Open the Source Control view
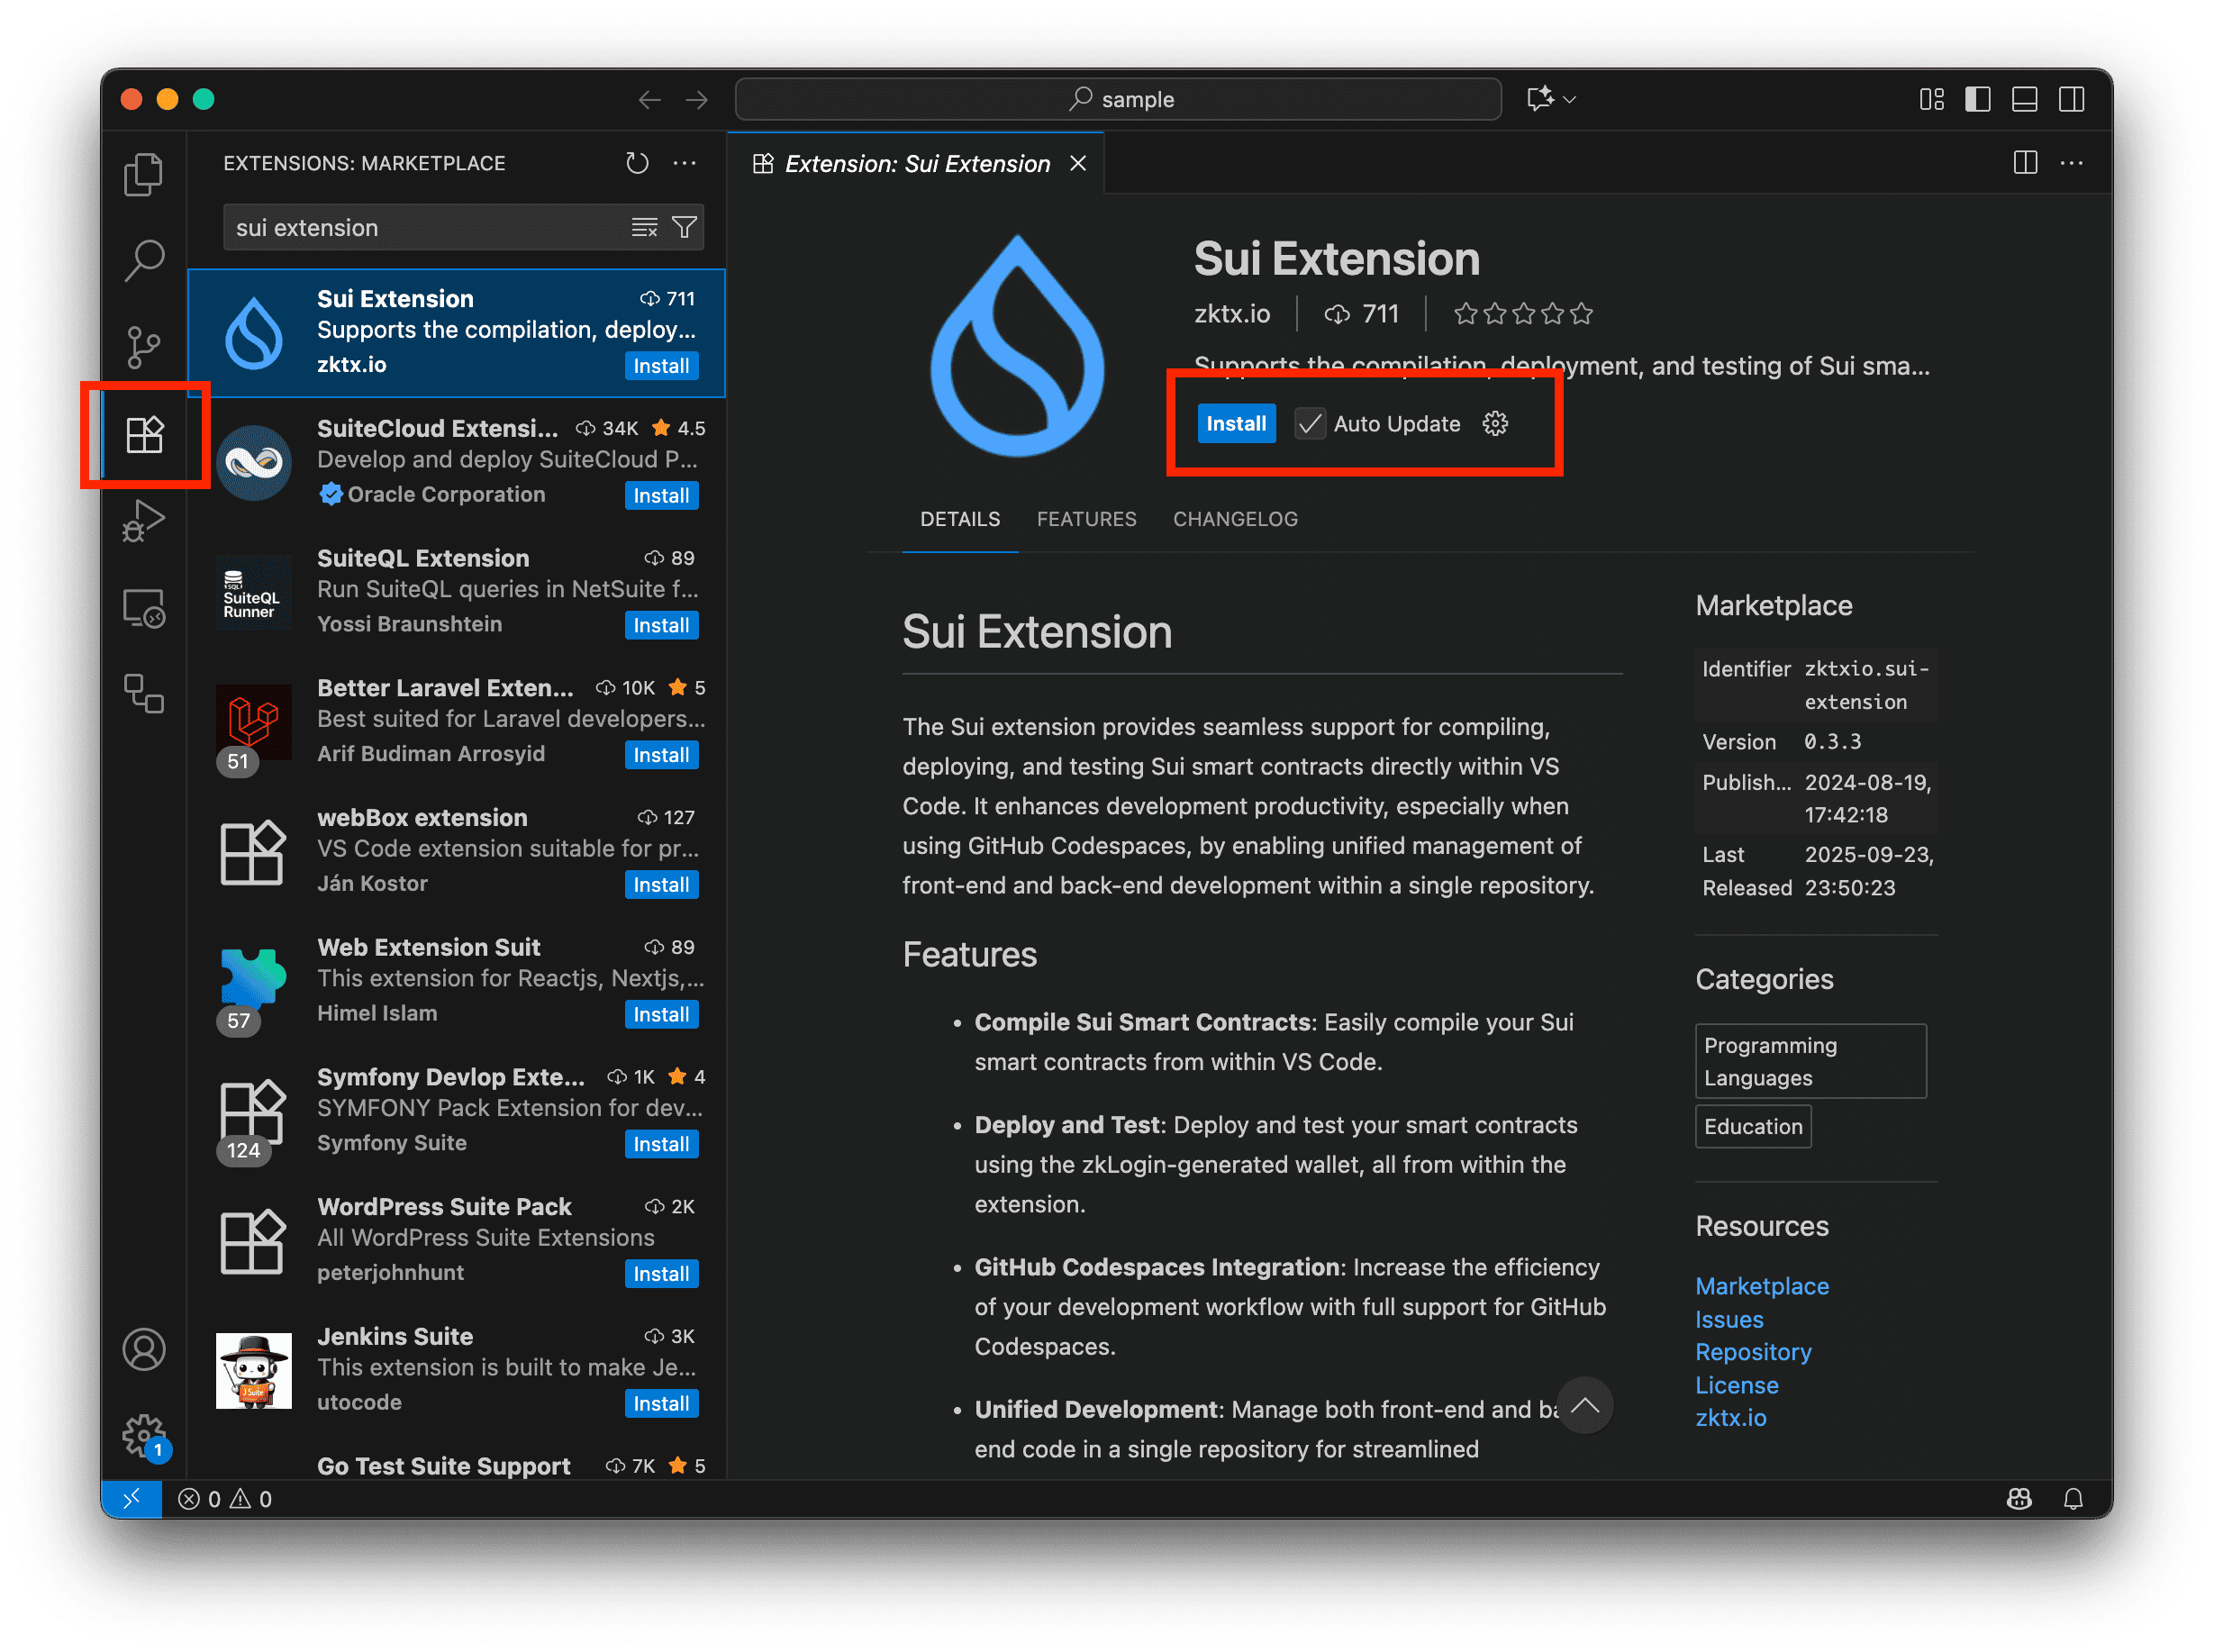The width and height of the screenshot is (2214, 1652). pos(143,347)
